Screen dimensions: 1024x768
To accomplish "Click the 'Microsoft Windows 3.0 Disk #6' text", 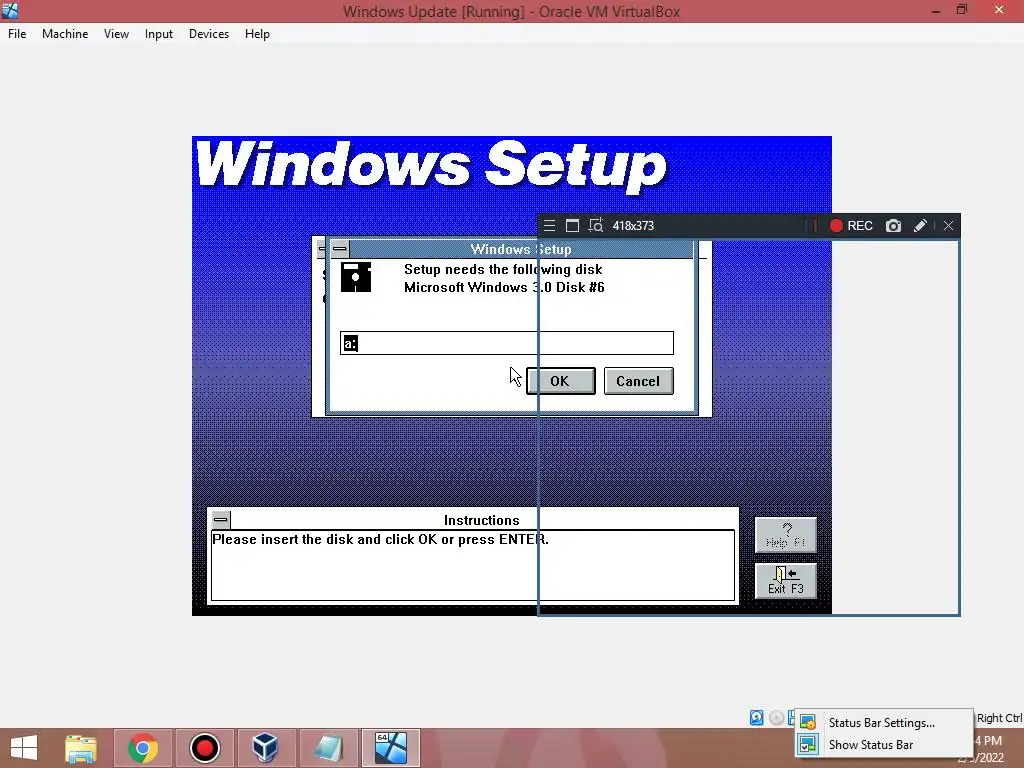I will [504, 287].
